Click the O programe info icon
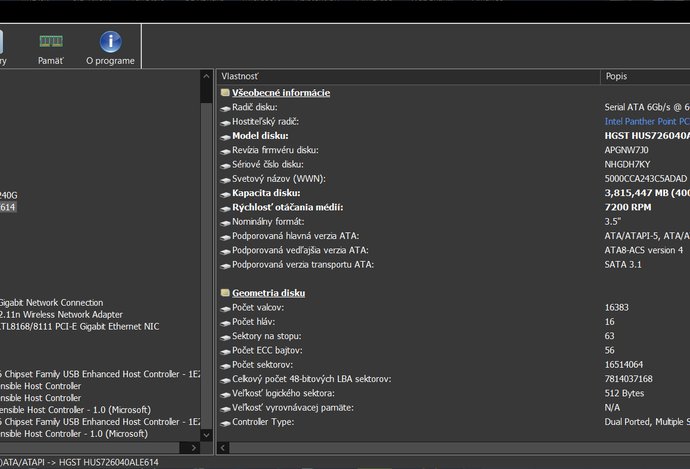This screenshot has width=690, height=469. coord(110,42)
